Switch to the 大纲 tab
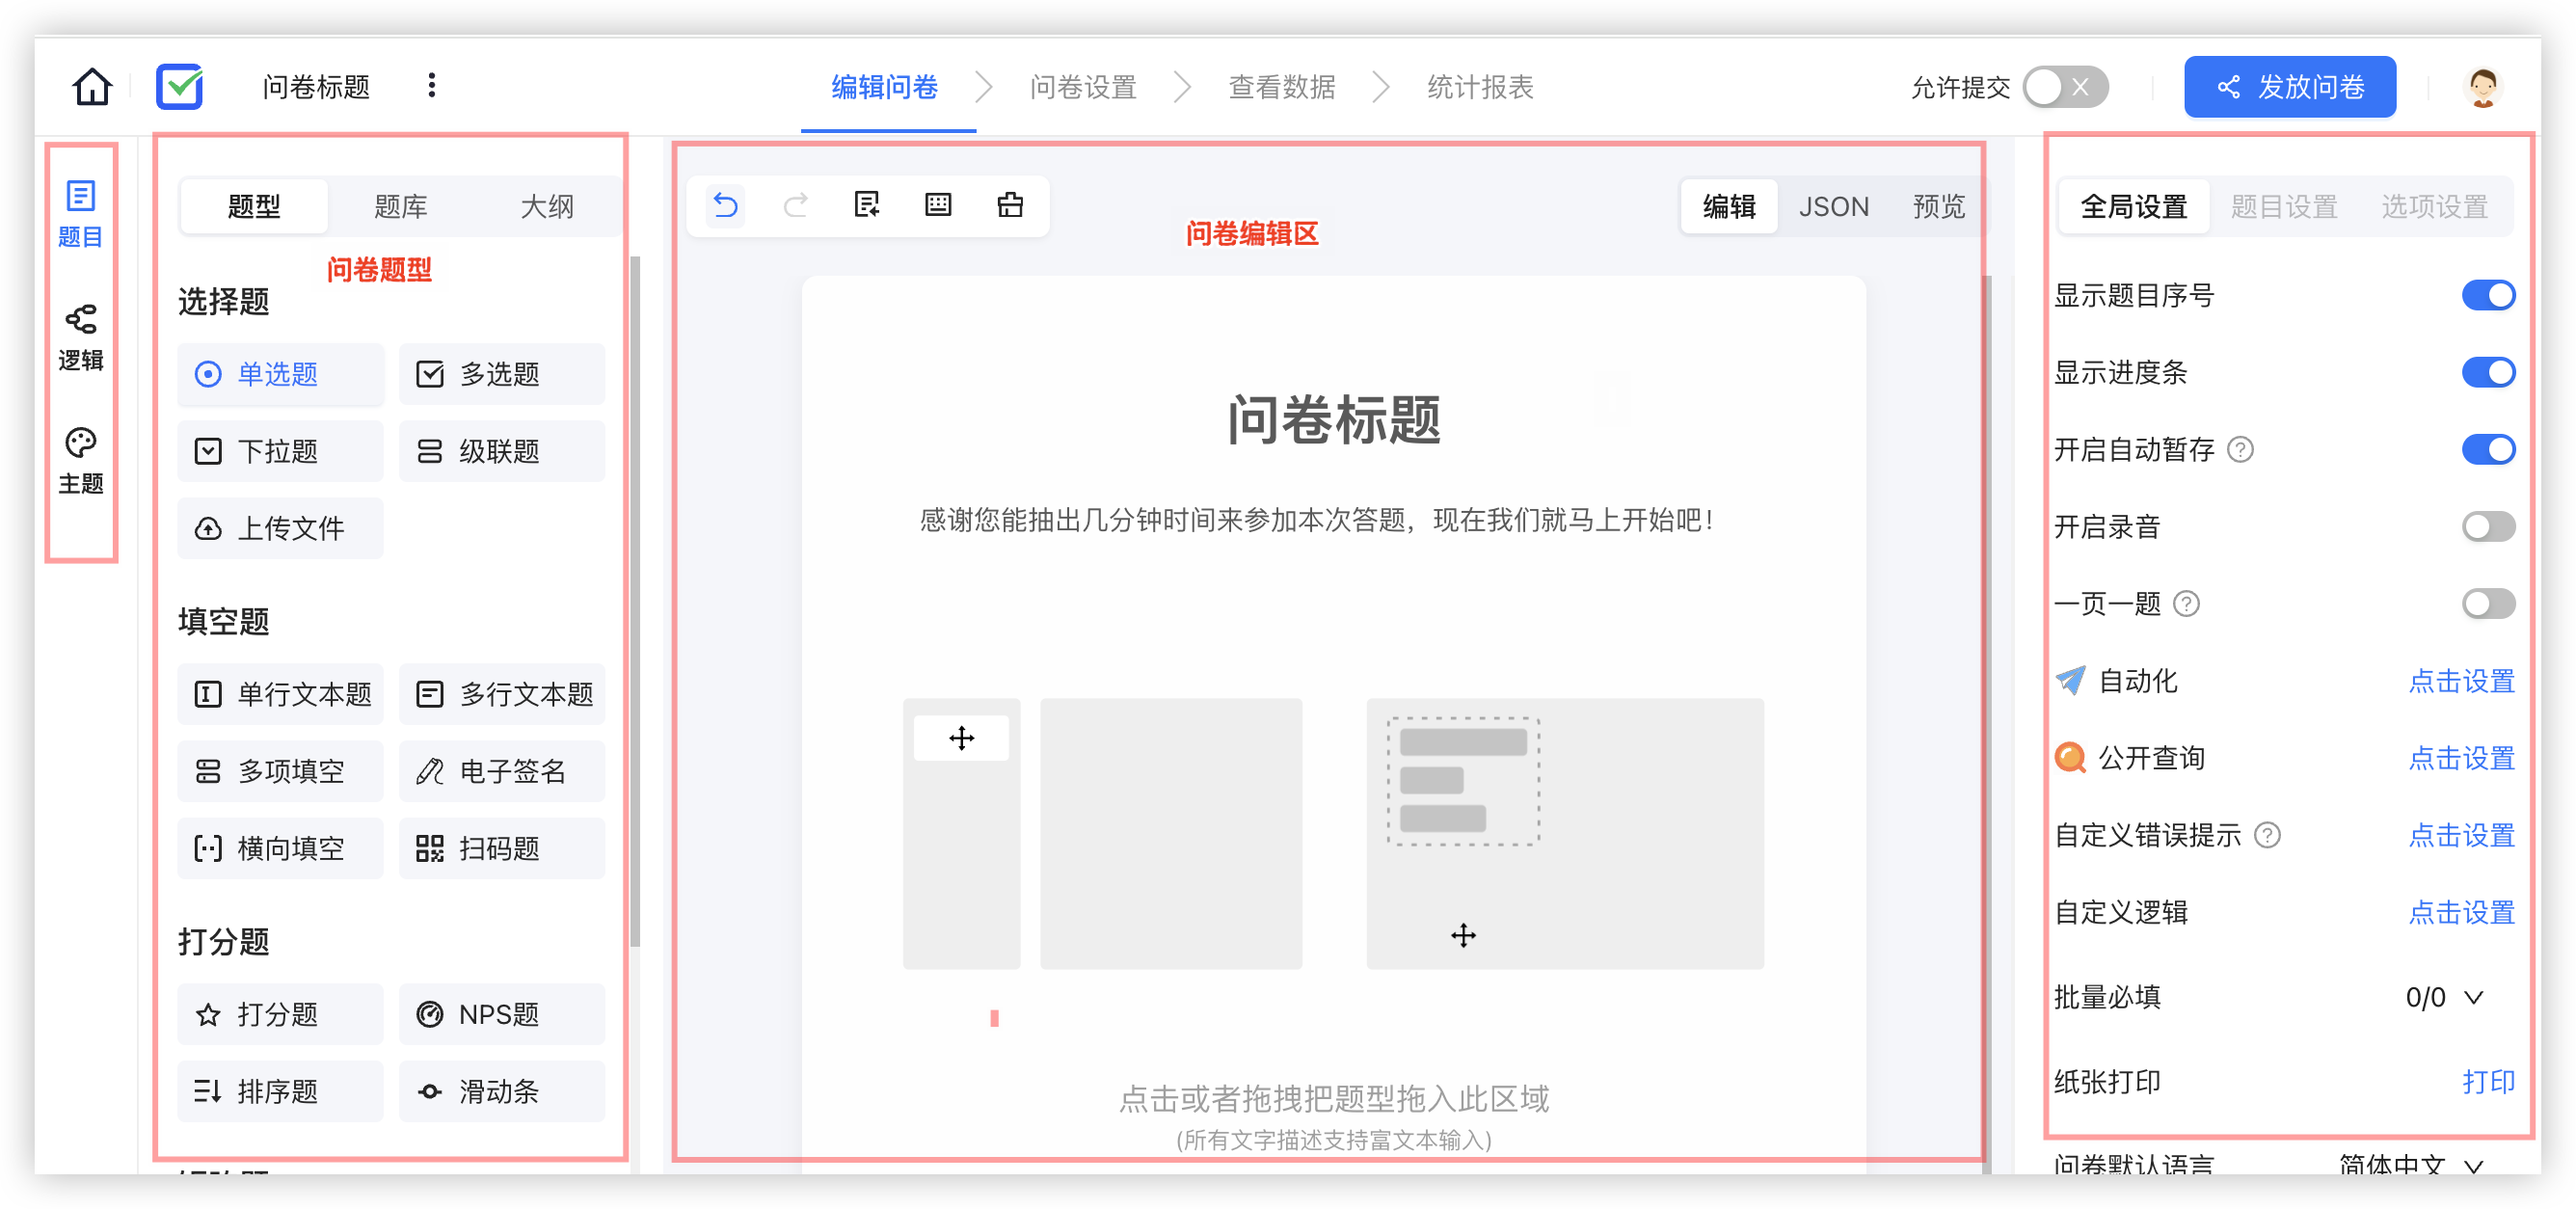Screen dimensions: 2576x1209 [x=547, y=206]
